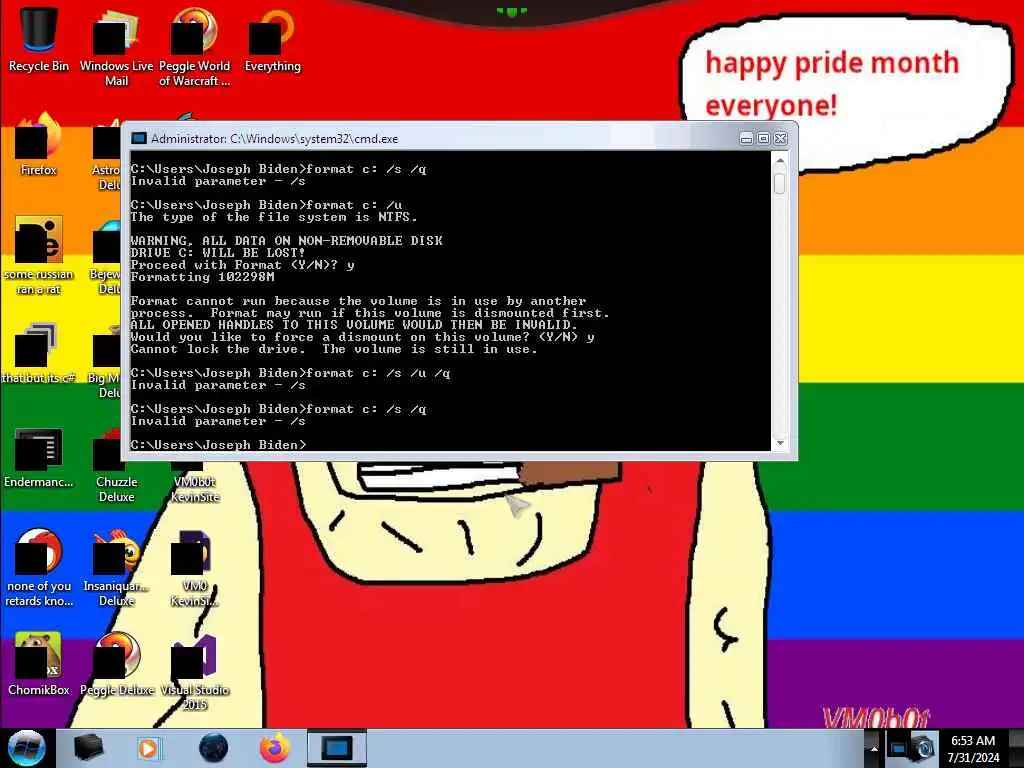Show hidden system tray icons arrow
Viewport: 1024px width, 768px height.
pyautogui.click(x=874, y=748)
